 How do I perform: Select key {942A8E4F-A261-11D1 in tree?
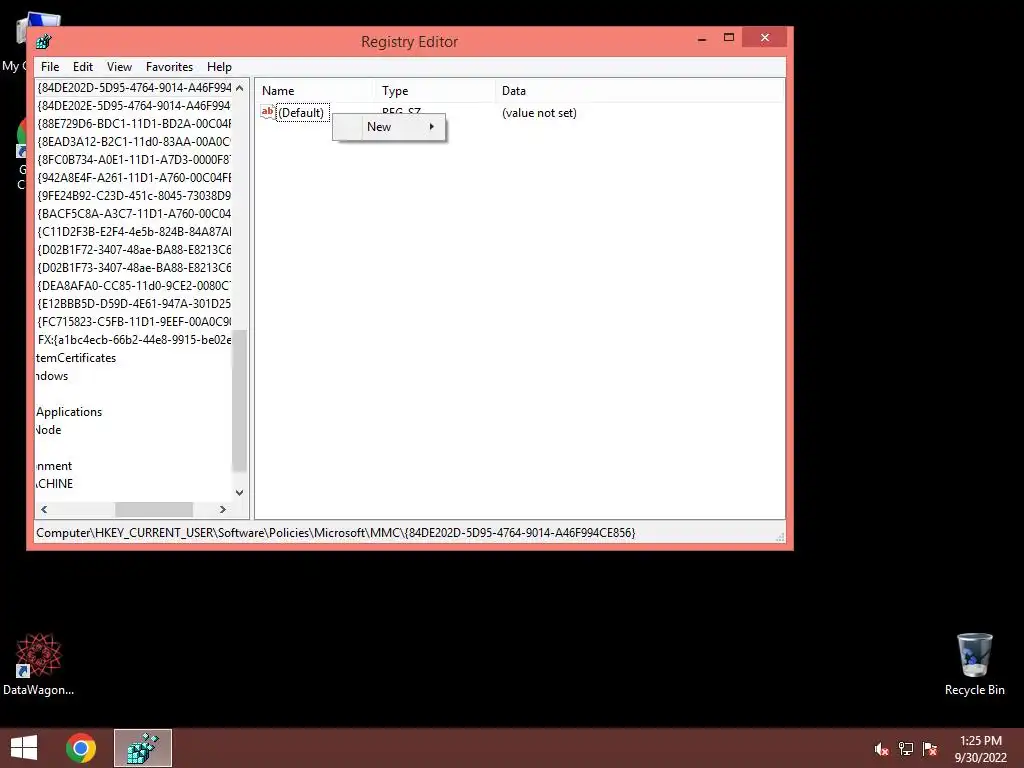134,178
